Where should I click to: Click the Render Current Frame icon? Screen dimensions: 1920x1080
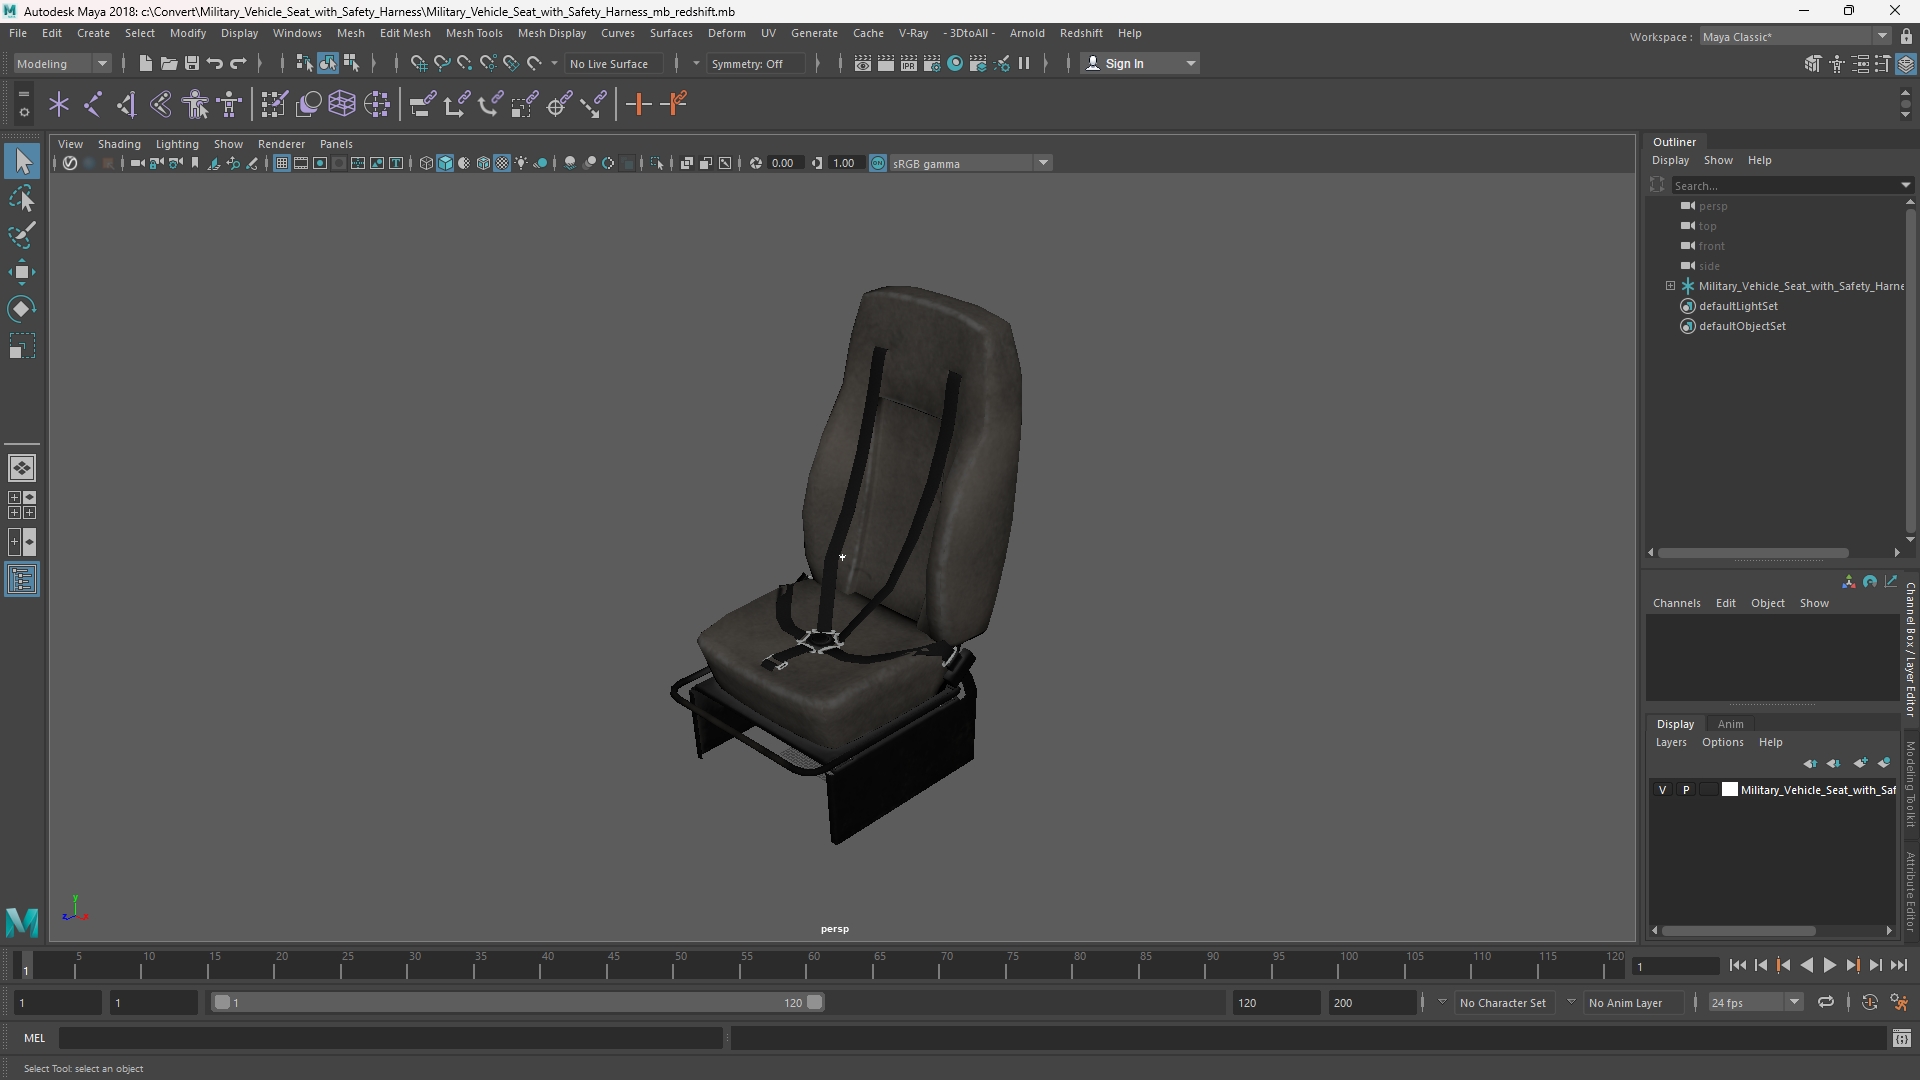[x=885, y=63]
